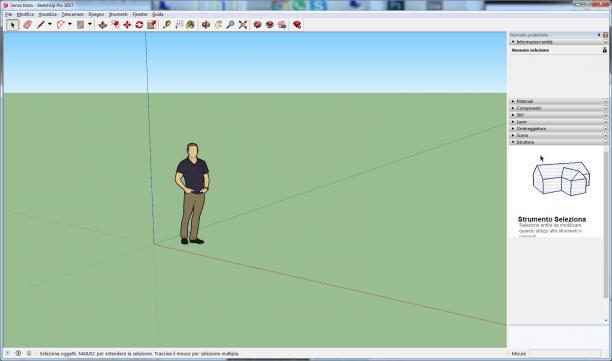The height and width of the screenshot is (361, 612).
Task: Open the Telecamera menu
Action: tap(72, 14)
